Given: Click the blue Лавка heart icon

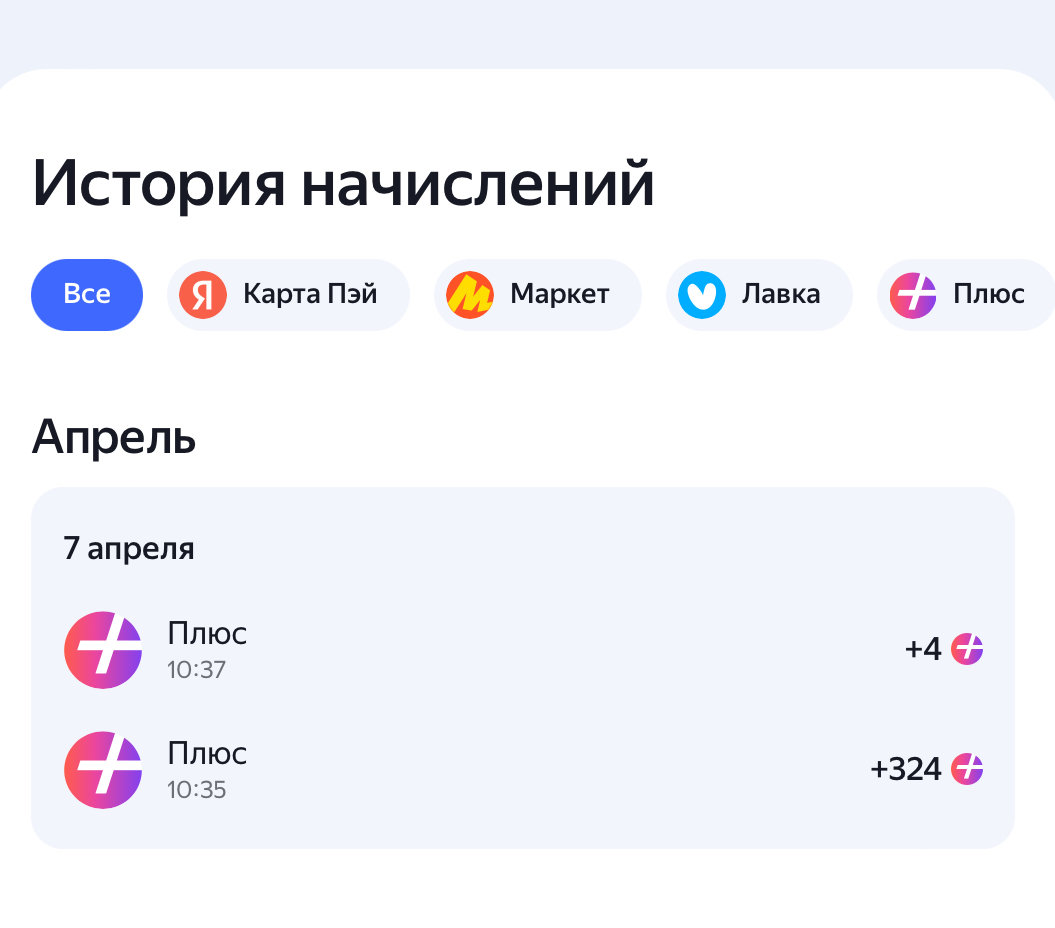Looking at the screenshot, I should (x=702, y=295).
